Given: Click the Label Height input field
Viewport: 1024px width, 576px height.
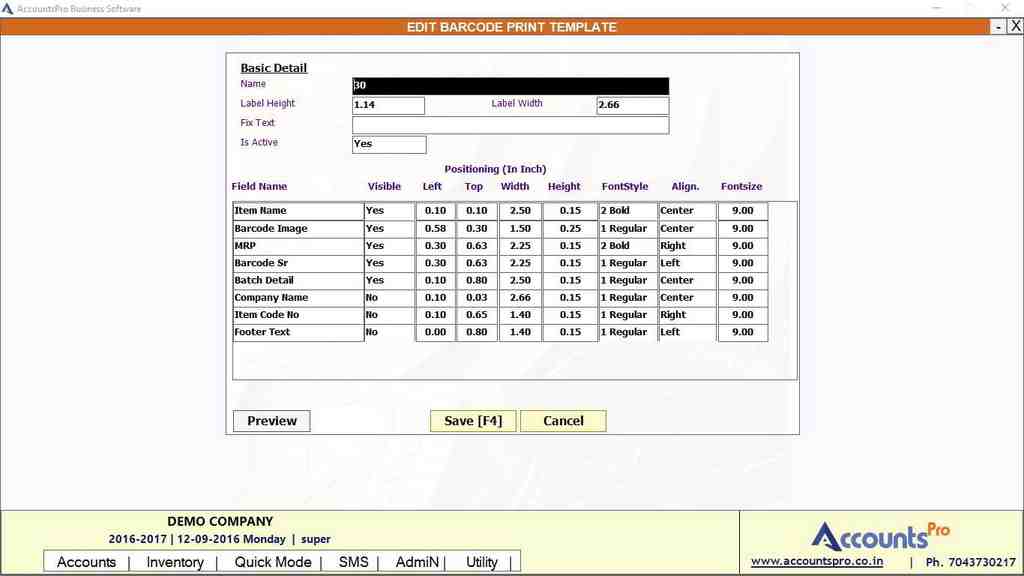Looking at the screenshot, I should [388, 105].
